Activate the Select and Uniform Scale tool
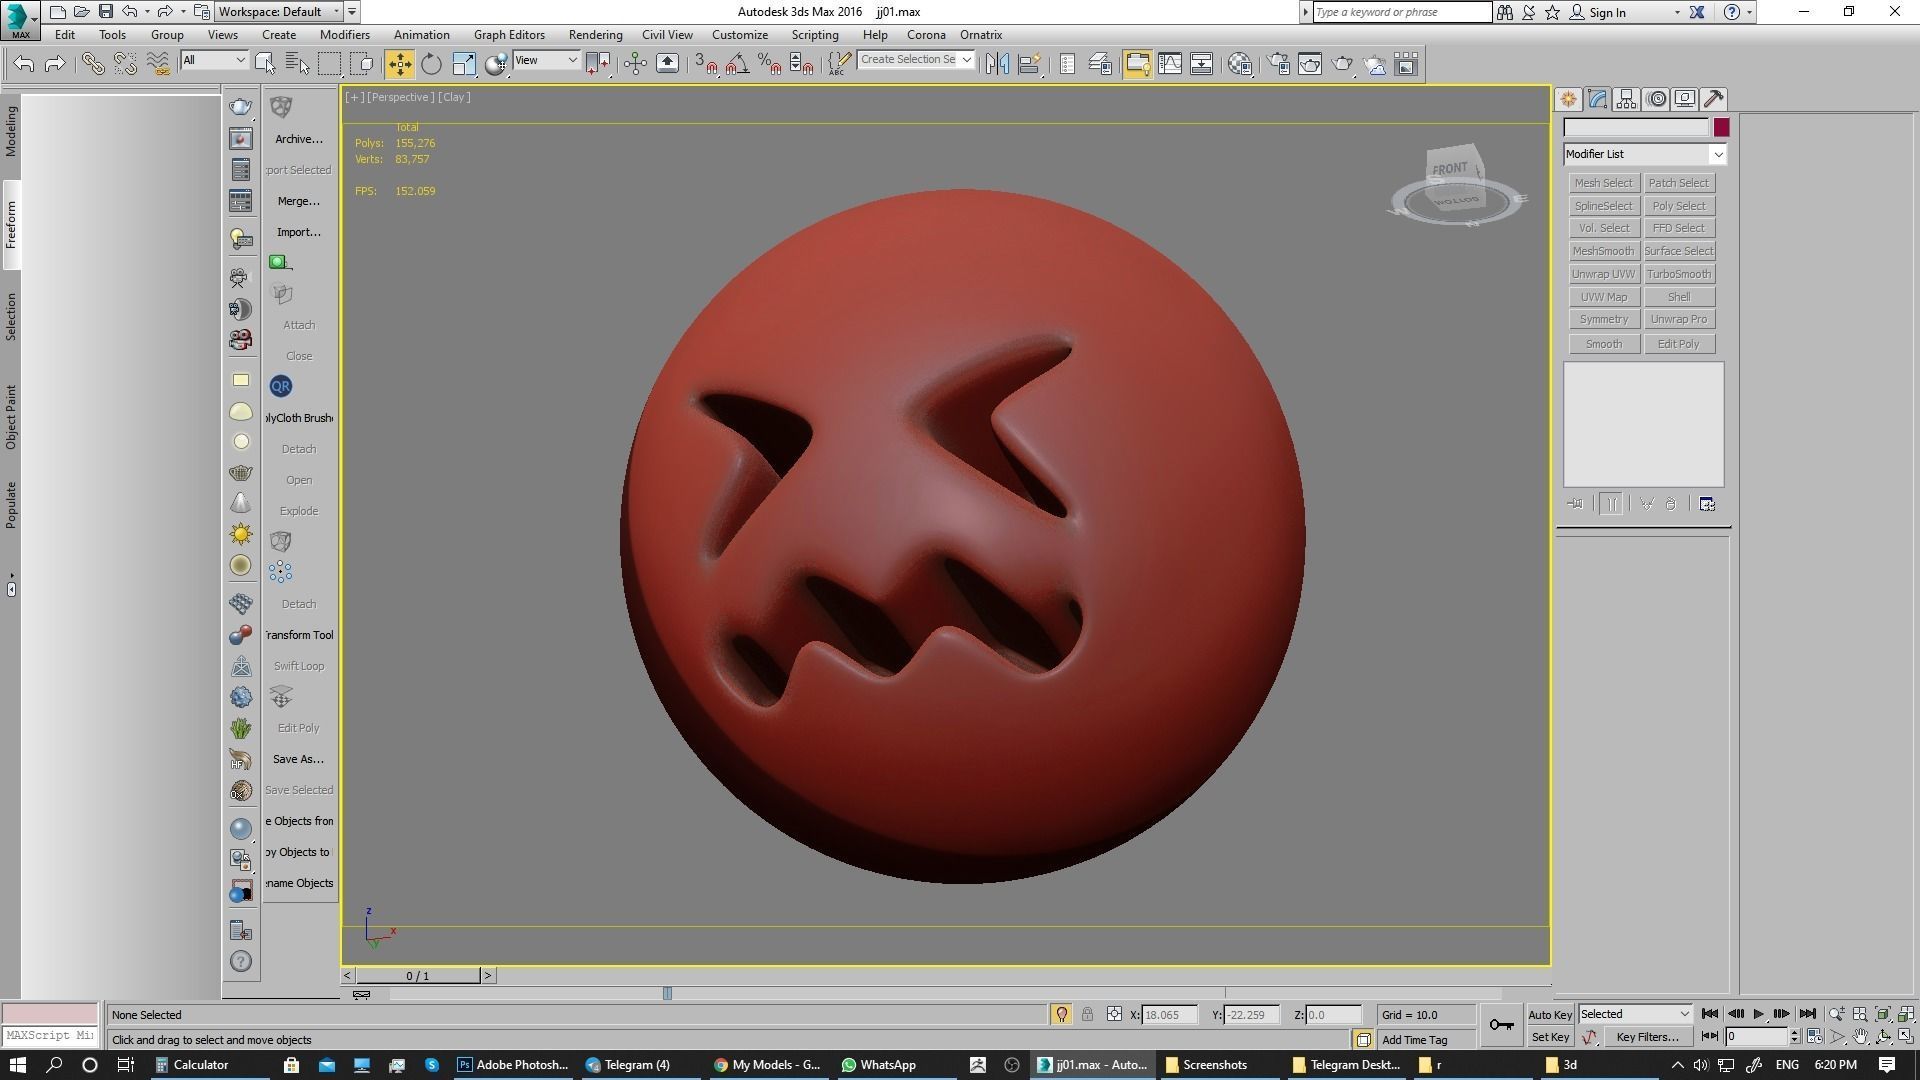 464,64
